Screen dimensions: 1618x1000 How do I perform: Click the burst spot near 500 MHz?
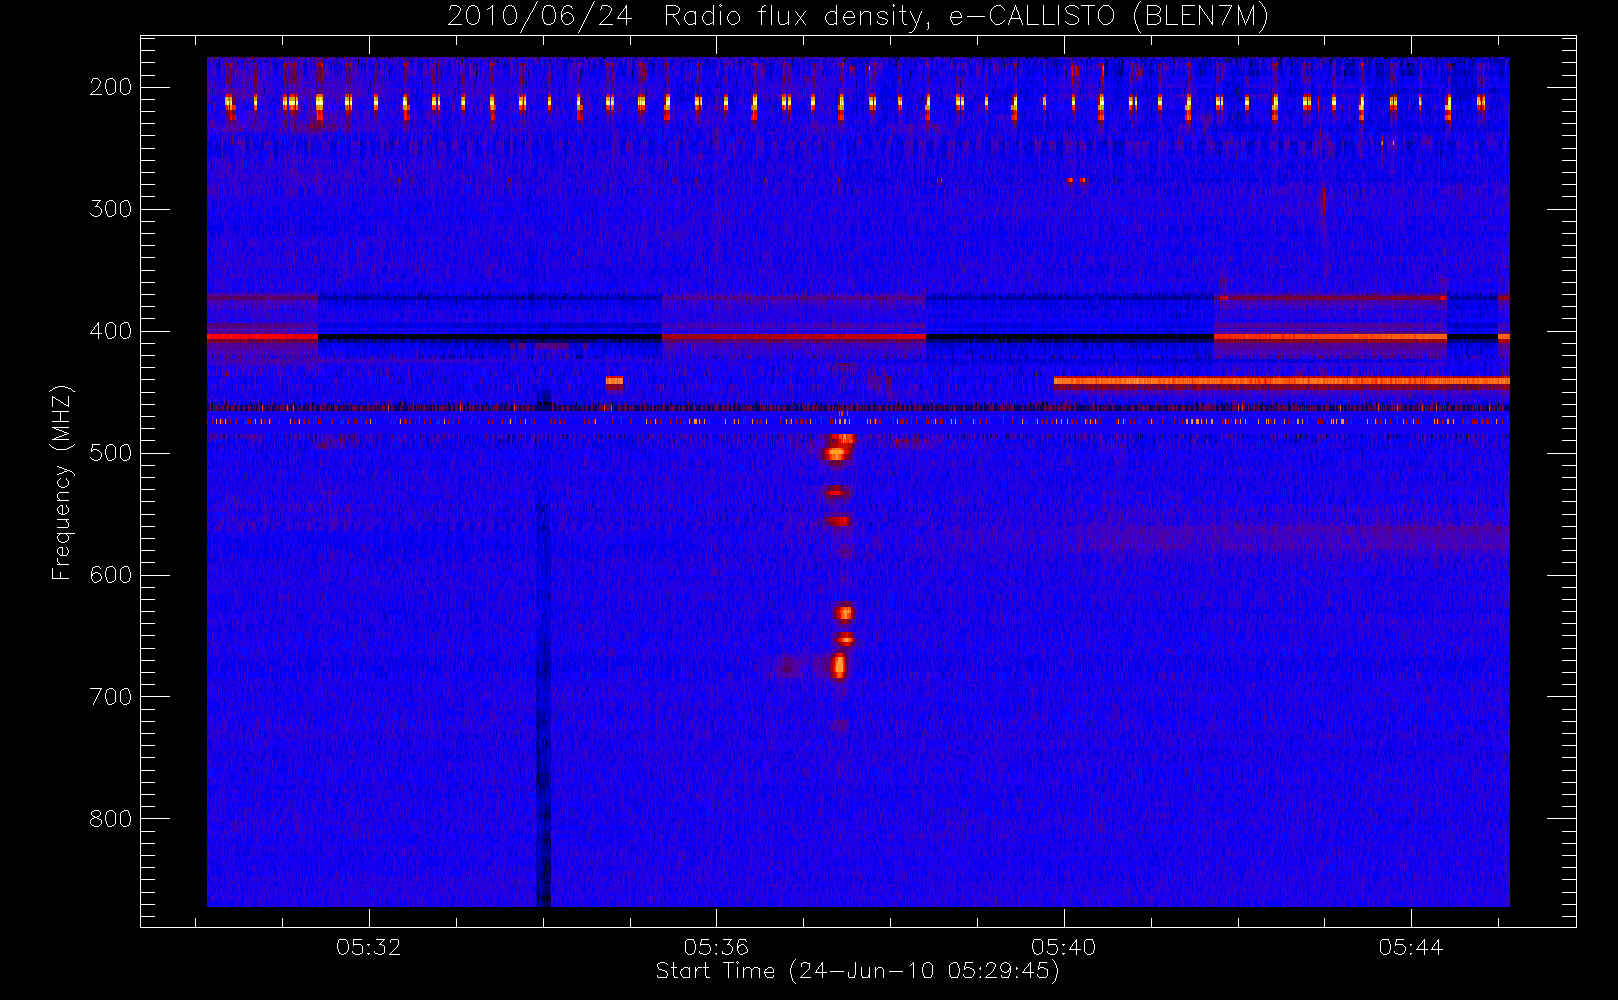(836, 454)
